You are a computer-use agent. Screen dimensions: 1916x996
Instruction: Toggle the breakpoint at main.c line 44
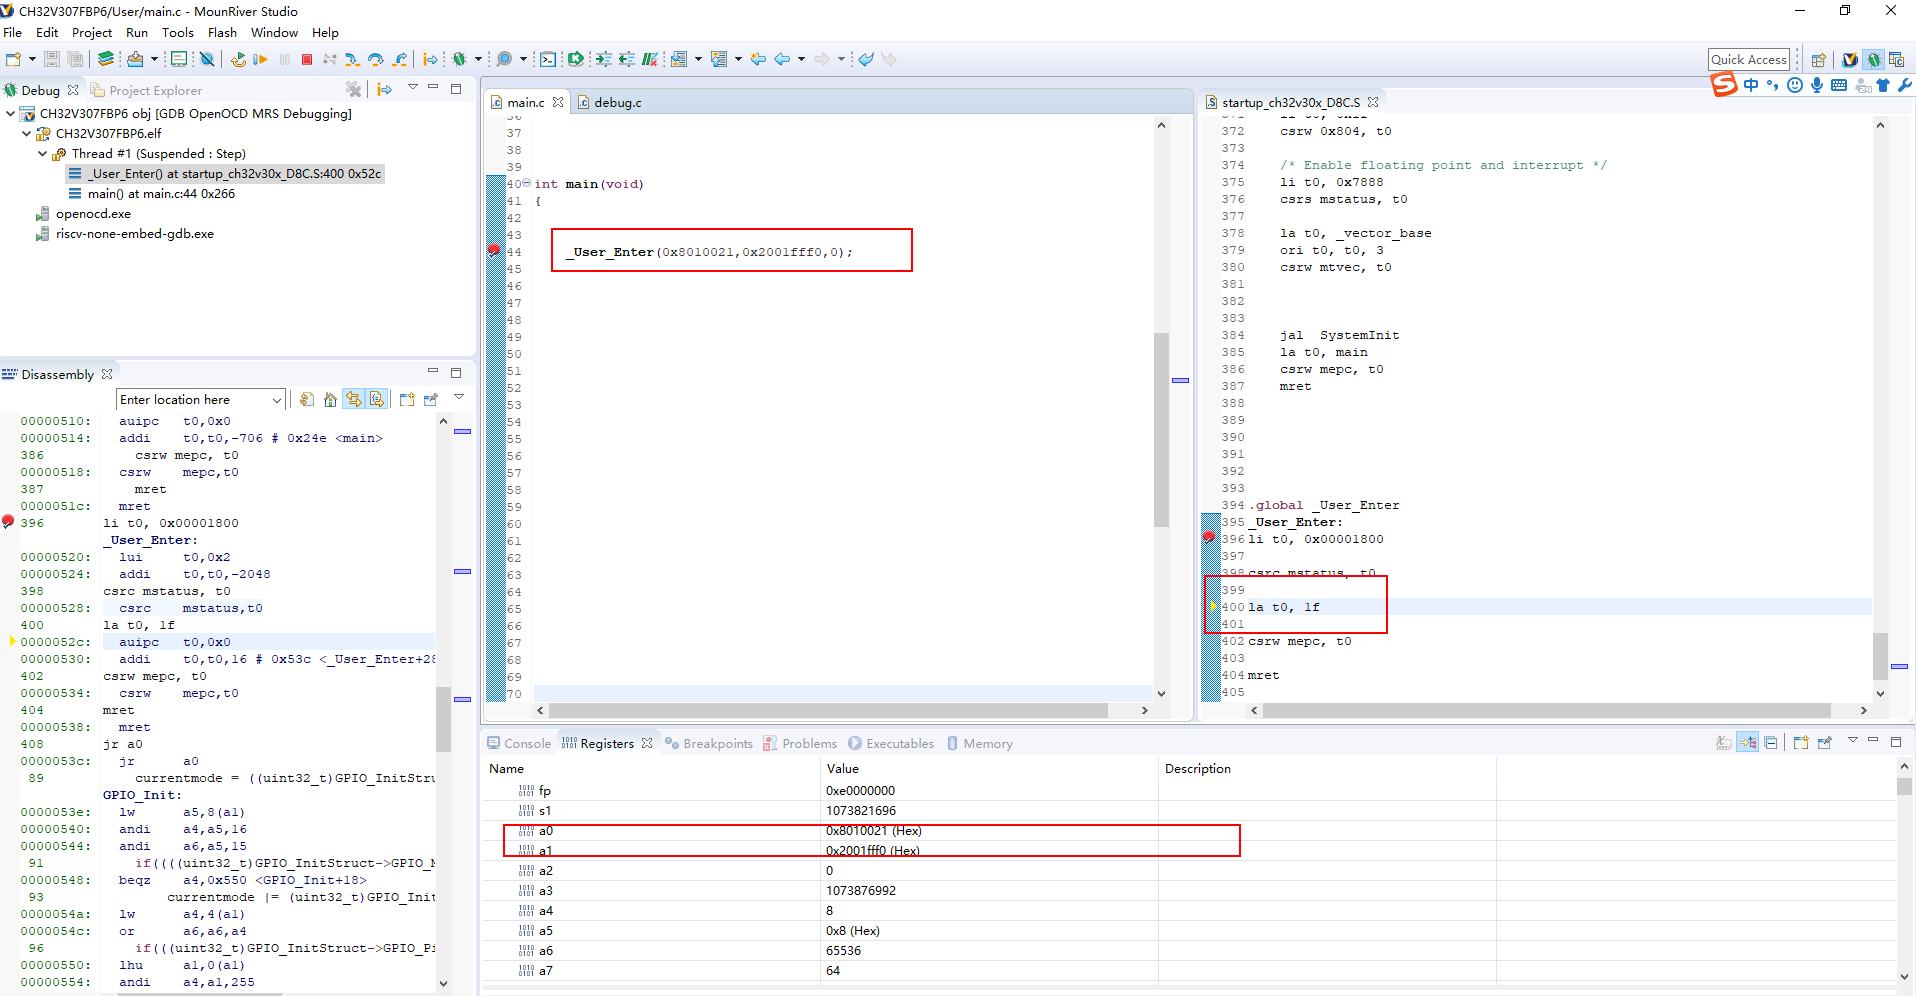(494, 251)
